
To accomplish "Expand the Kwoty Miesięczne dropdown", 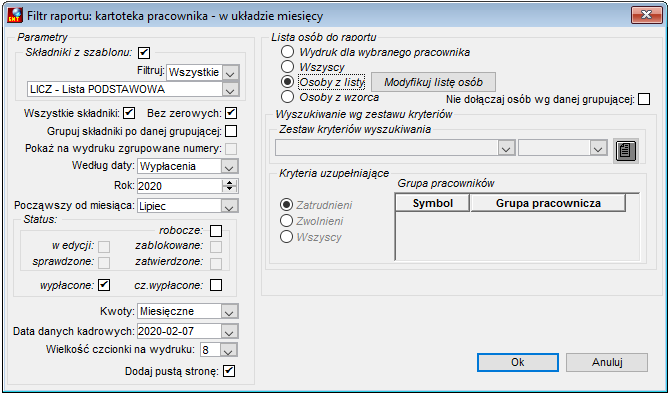I will (x=229, y=311).
